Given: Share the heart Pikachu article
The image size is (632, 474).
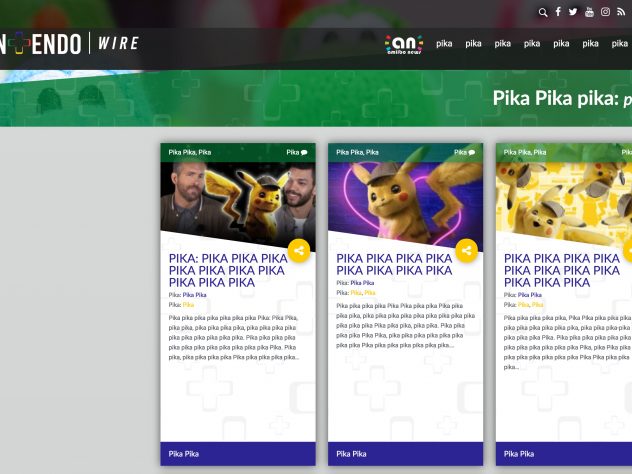Looking at the screenshot, I should tap(467, 251).
